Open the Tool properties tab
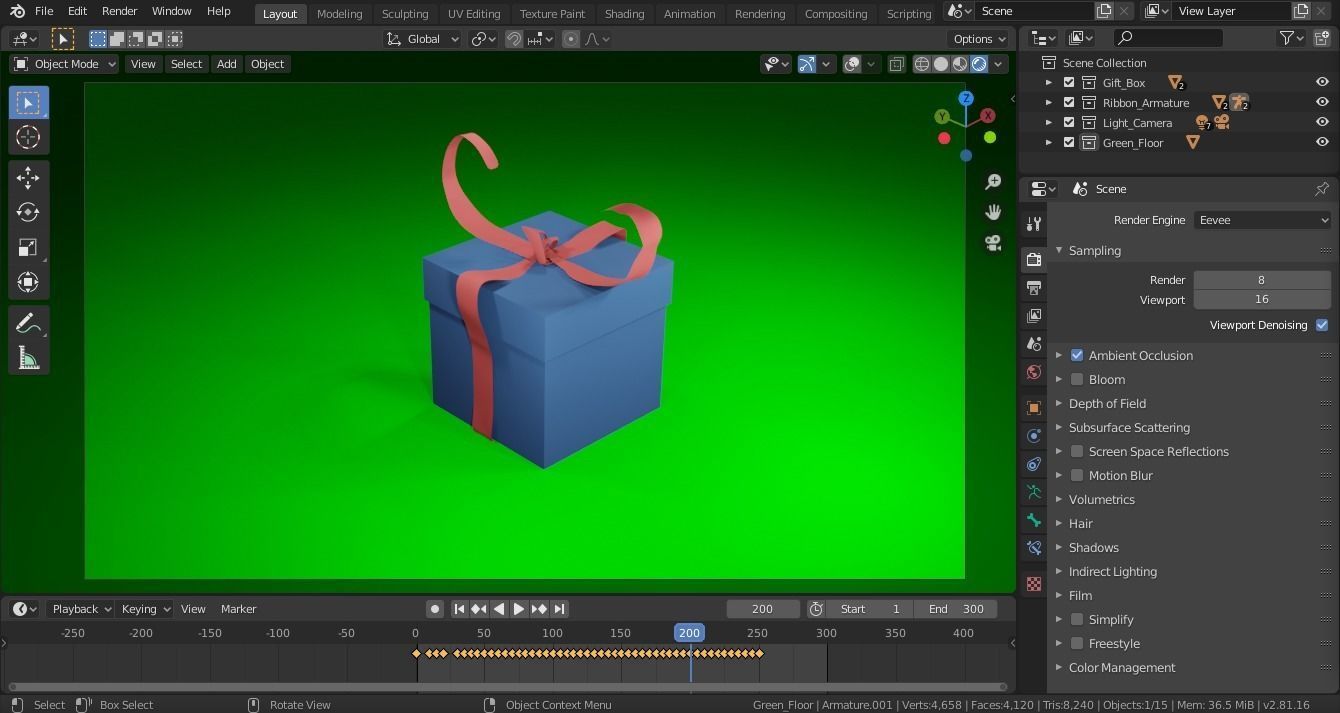1340x713 pixels. click(1034, 224)
